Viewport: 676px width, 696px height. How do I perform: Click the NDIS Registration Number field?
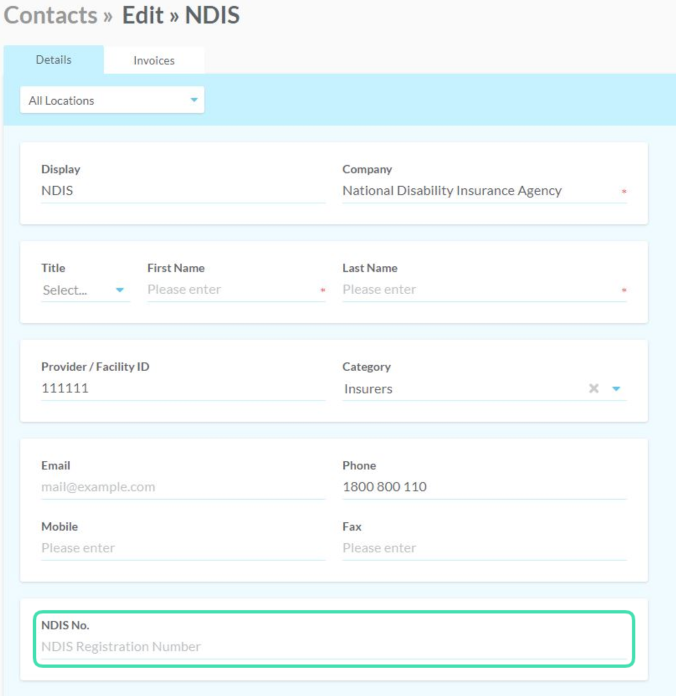334,647
